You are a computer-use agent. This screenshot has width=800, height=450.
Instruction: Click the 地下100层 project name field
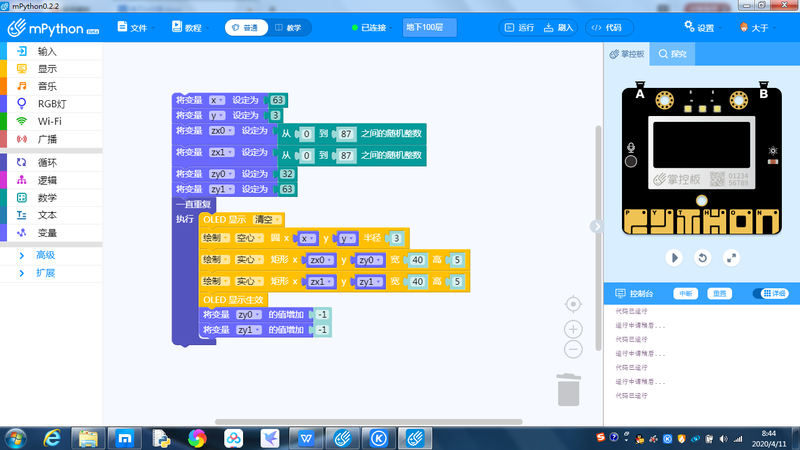431,28
